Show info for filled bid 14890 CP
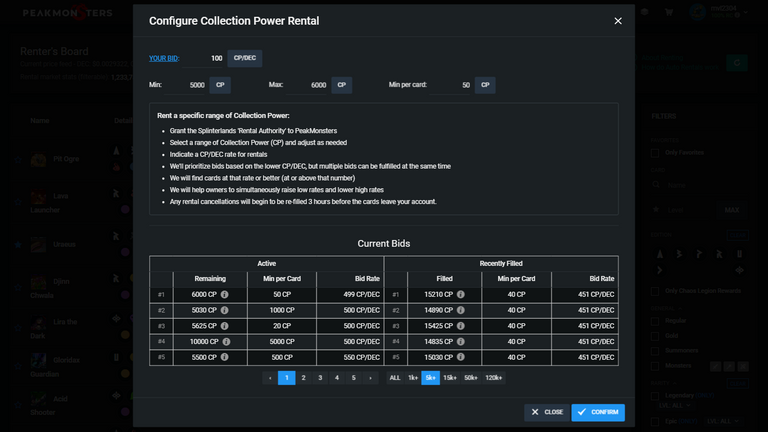This screenshot has height=432, width=768. [x=460, y=310]
